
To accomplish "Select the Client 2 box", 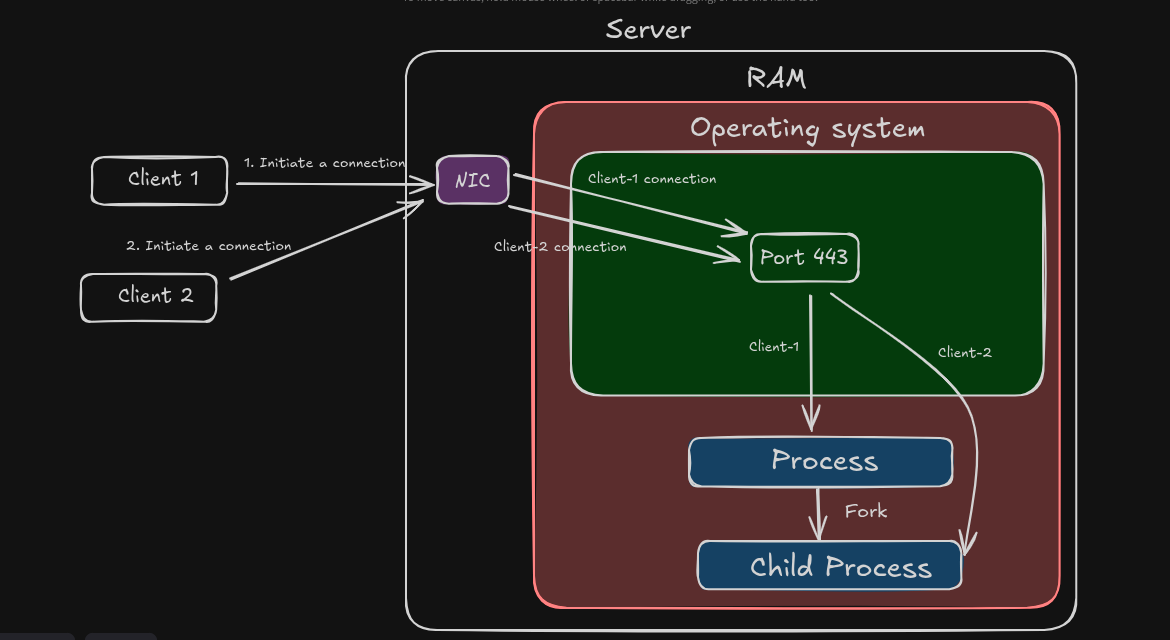I will [x=149, y=297].
